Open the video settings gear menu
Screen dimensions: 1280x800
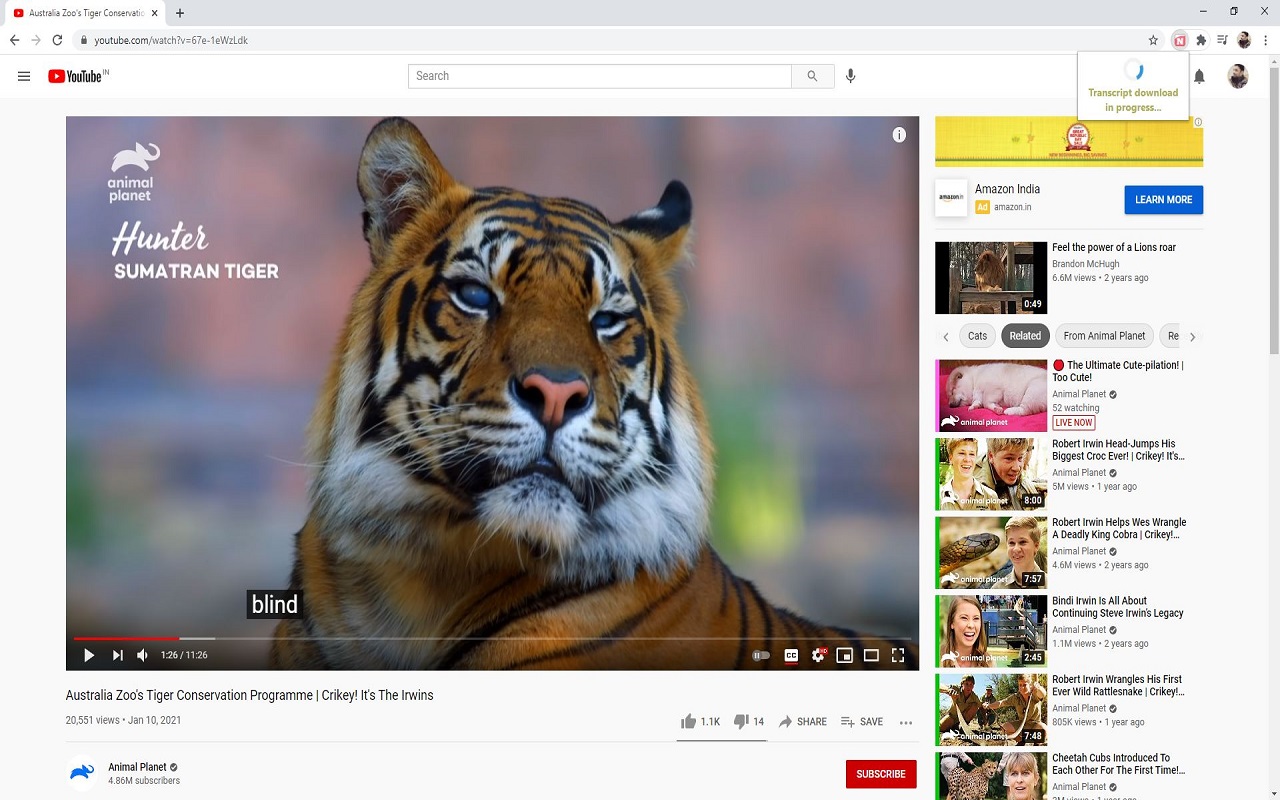coord(818,655)
